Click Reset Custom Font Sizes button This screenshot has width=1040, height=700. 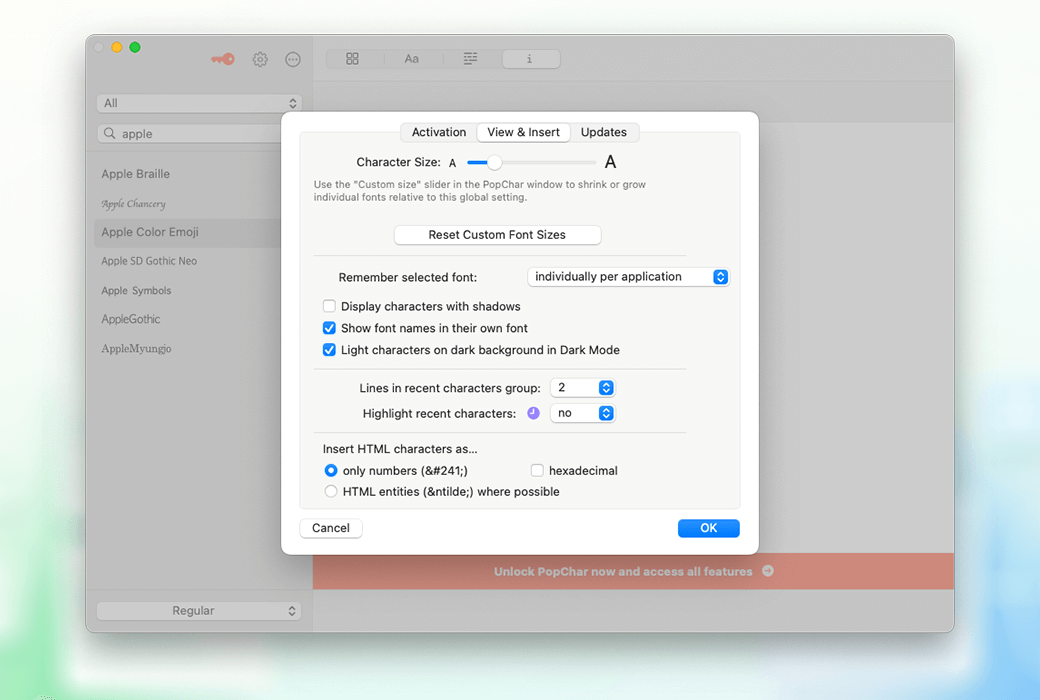497,235
